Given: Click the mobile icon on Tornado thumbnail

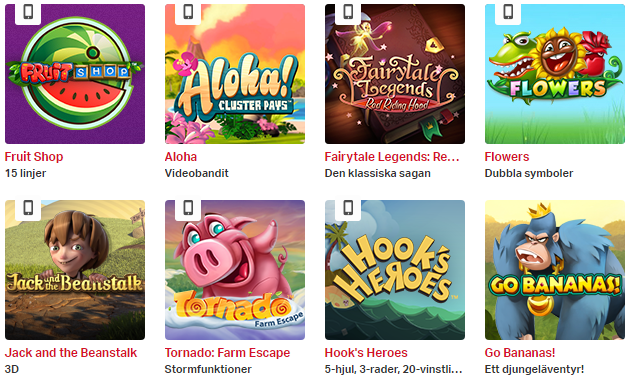Looking at the screenshot, I should 188,208.
